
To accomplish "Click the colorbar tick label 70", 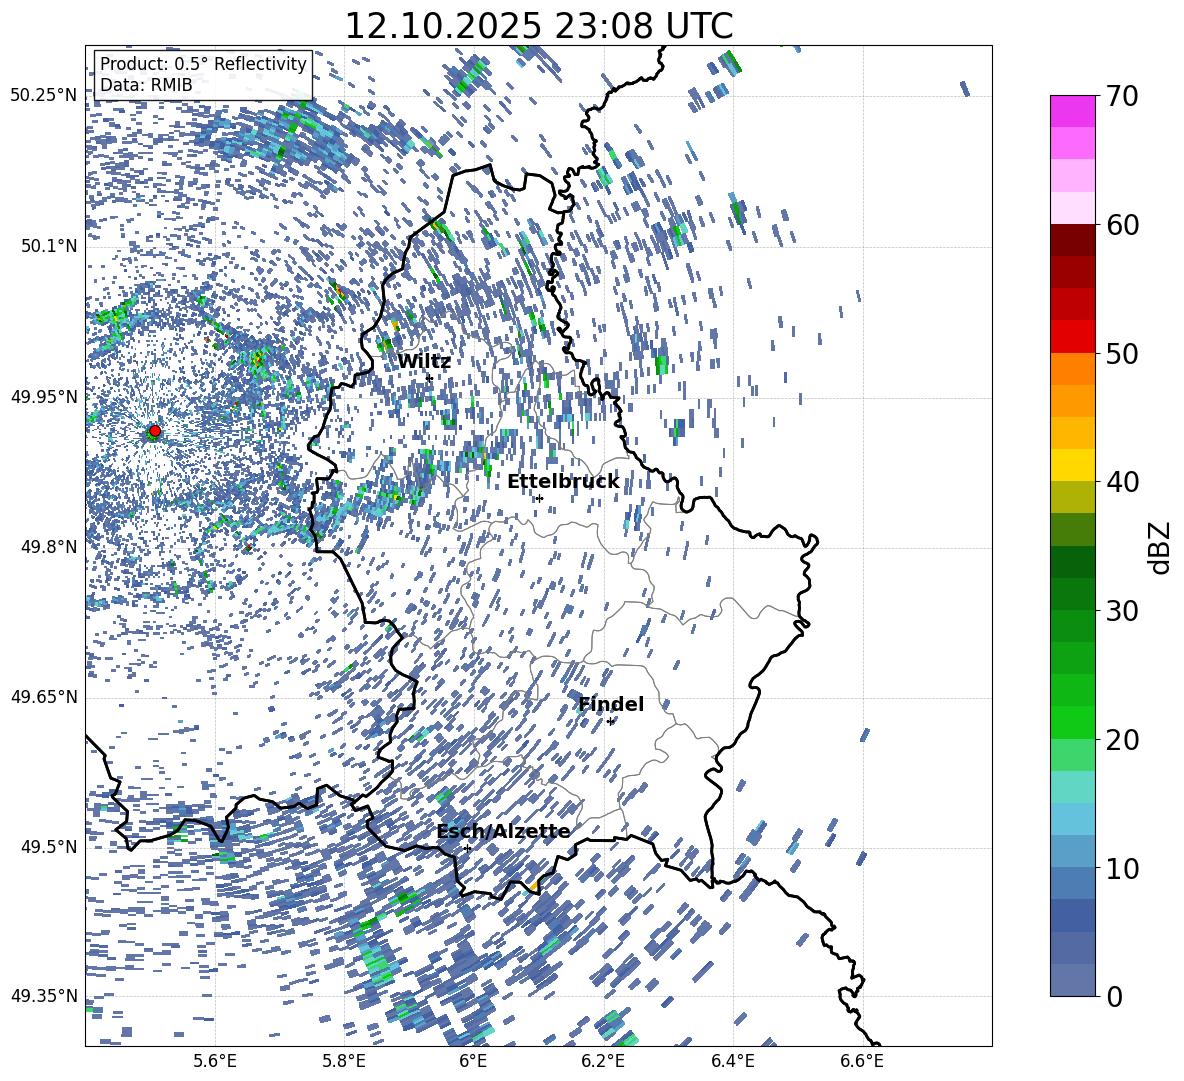I will (x=1121, y=96).
